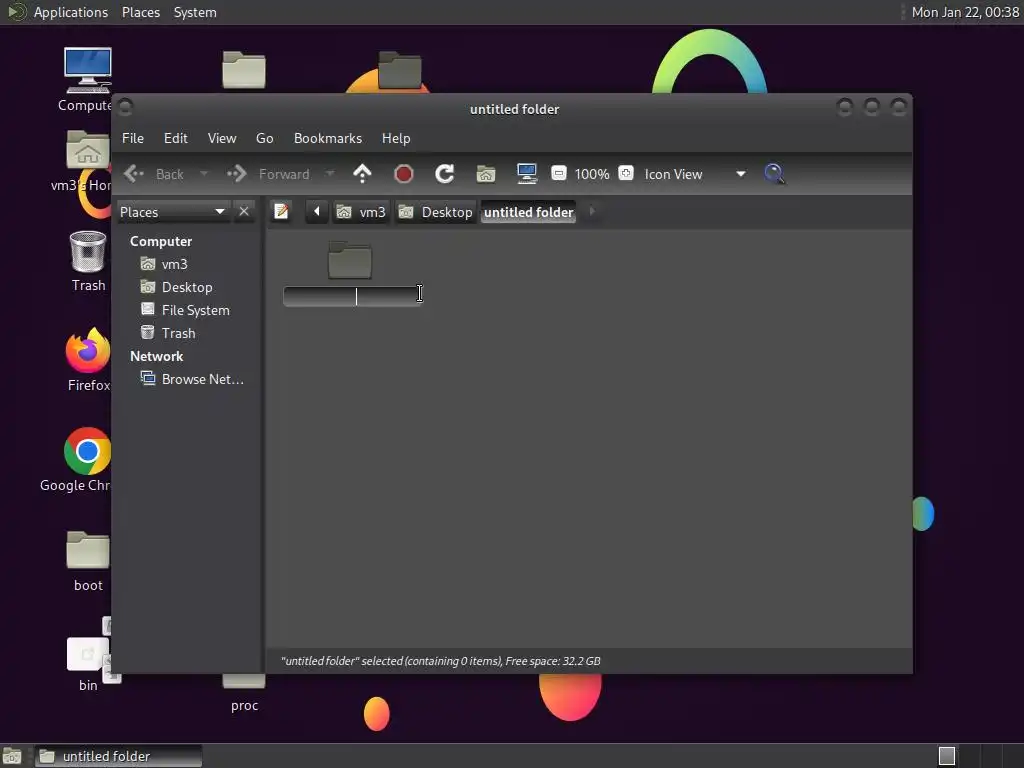The width and height of the screenshot is (1024, 768).
Task: Select Browse Network in the sidebar
Action: 202,379
